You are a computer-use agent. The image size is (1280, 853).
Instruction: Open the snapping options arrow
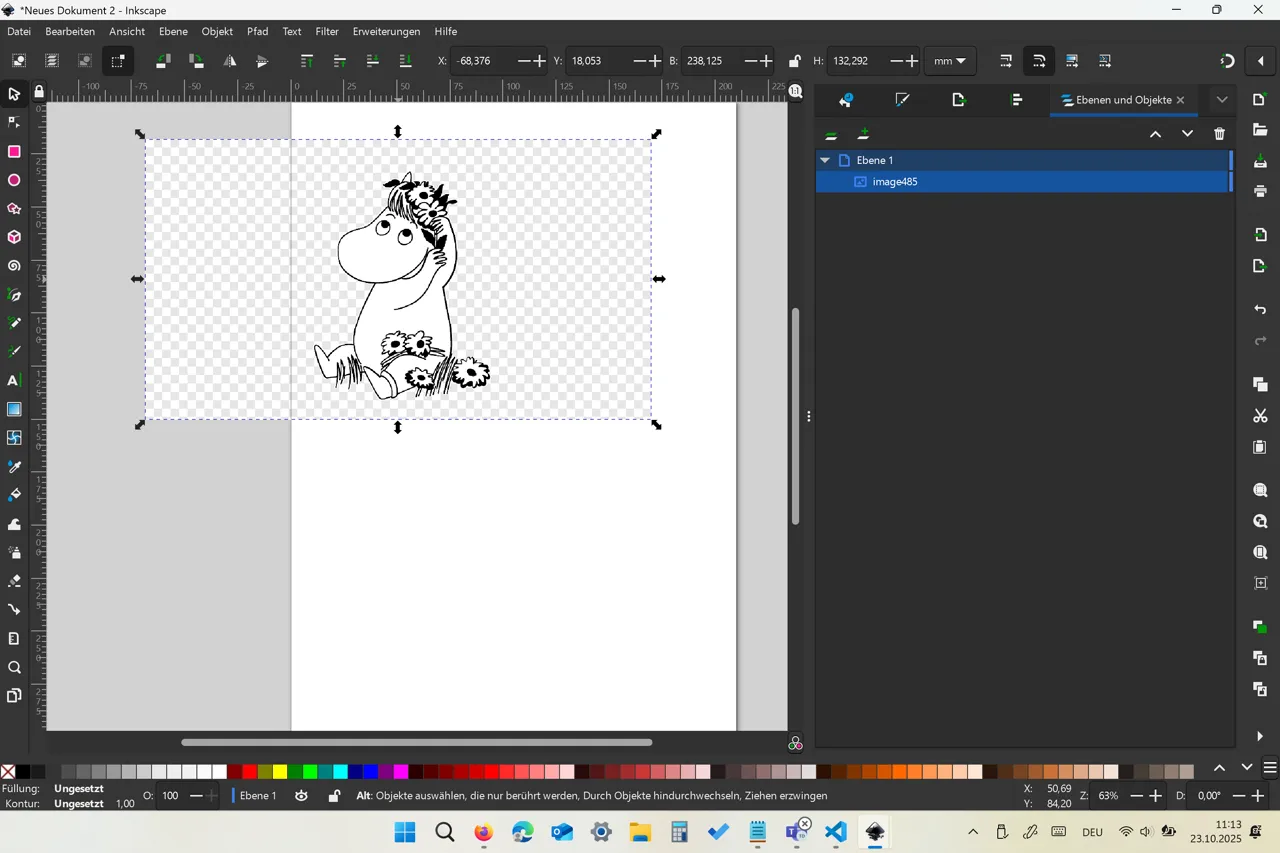click(x=1260, y=61)
